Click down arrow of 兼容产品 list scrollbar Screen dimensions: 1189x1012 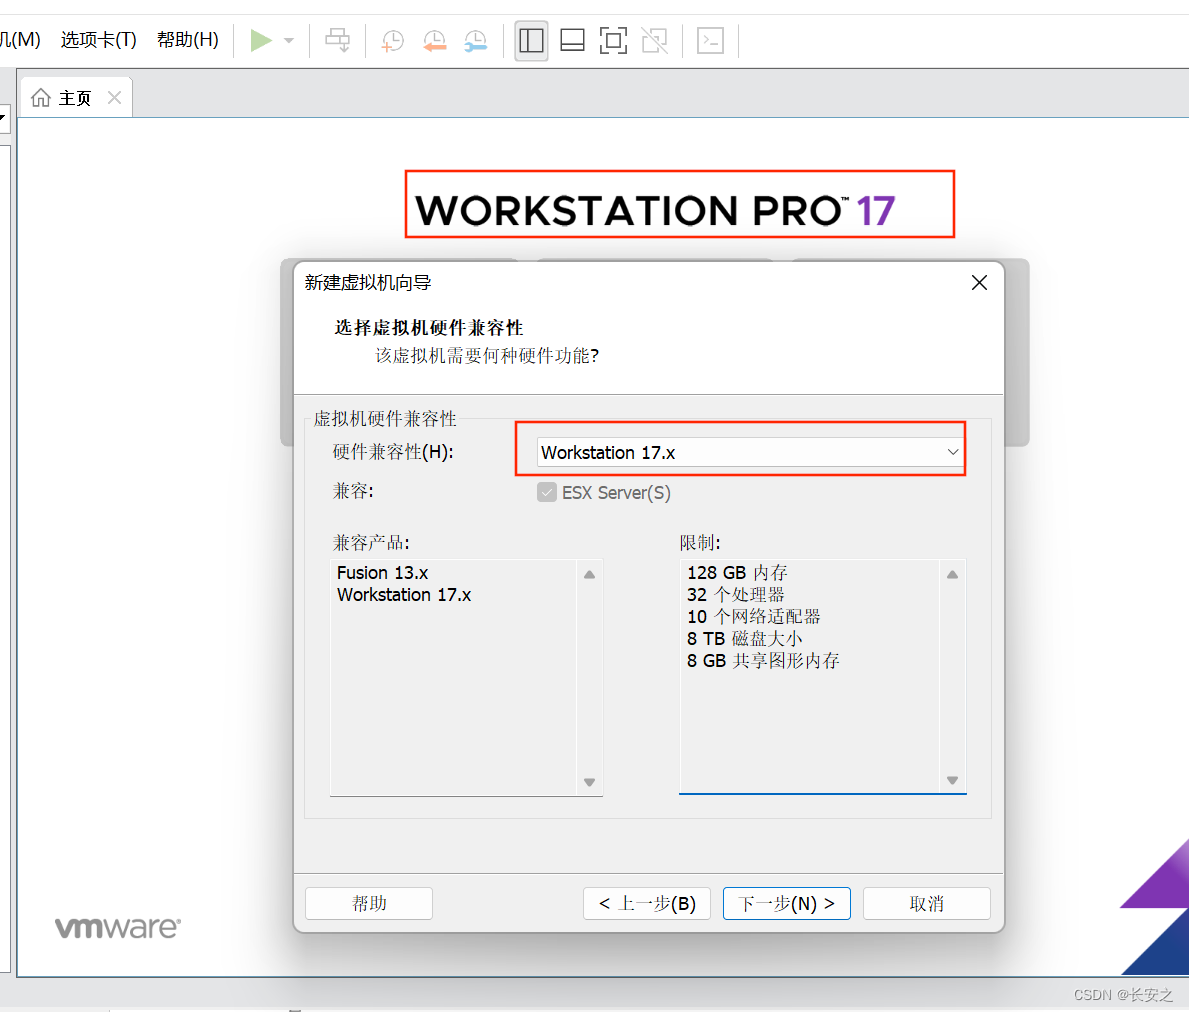pos(589,782)
